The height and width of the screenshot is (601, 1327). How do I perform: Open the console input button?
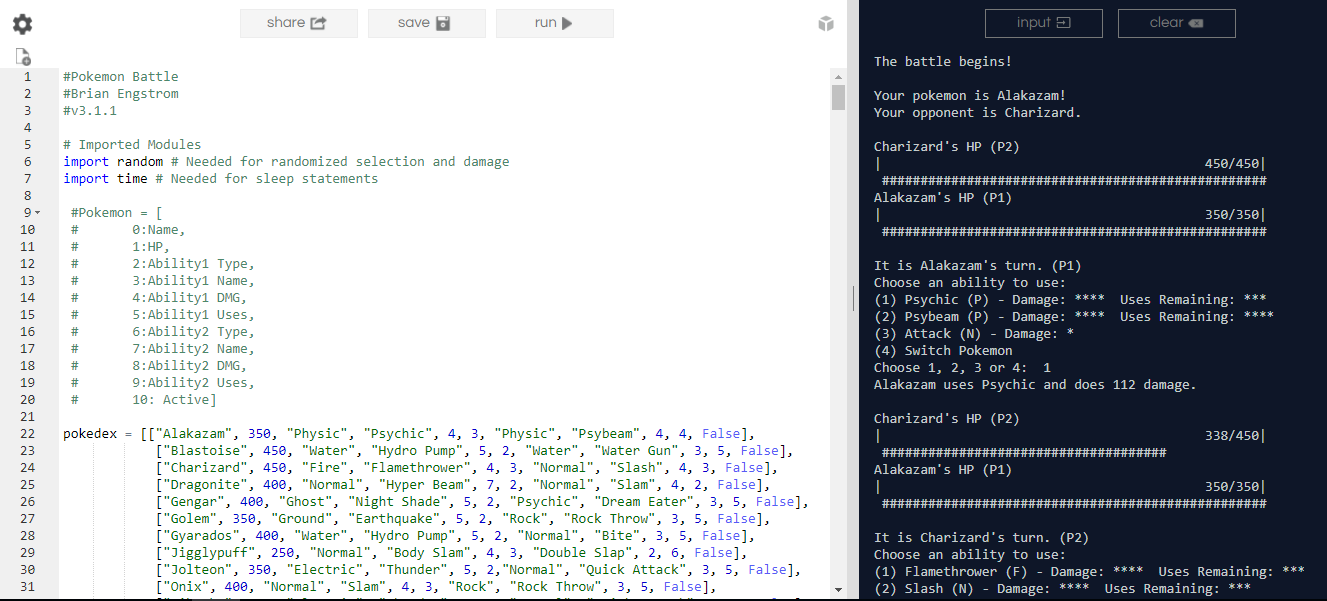(1043, 23)
